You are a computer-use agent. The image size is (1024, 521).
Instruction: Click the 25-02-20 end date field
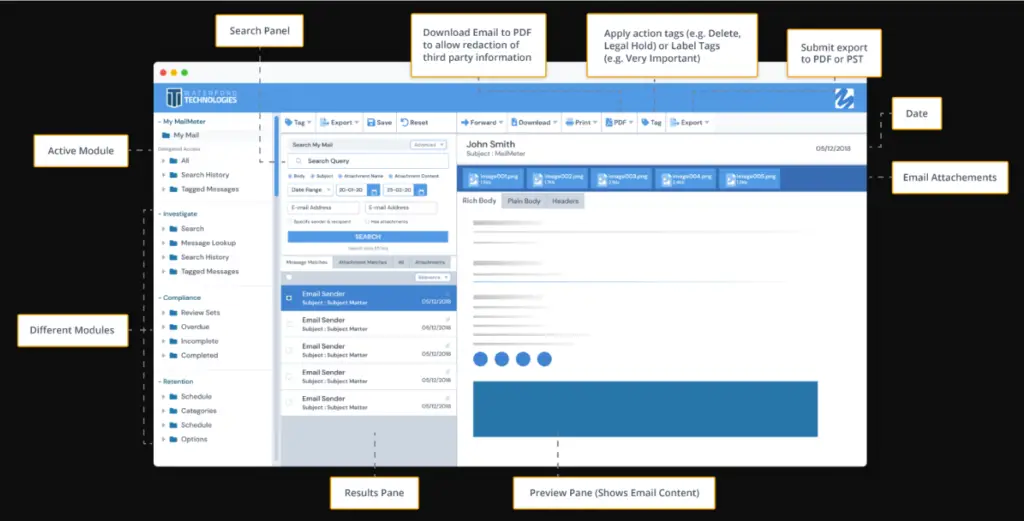pyautogui.click(x=400, y=190)
